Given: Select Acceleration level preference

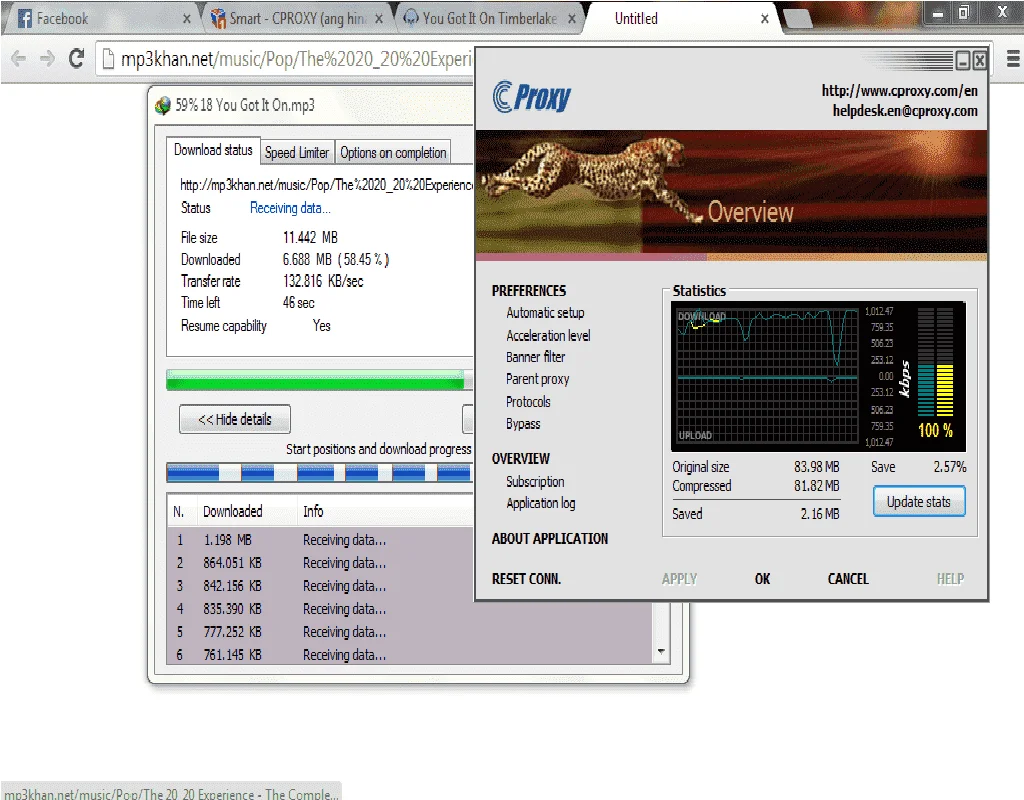Looking at the screenshot, I should [548, 336].
